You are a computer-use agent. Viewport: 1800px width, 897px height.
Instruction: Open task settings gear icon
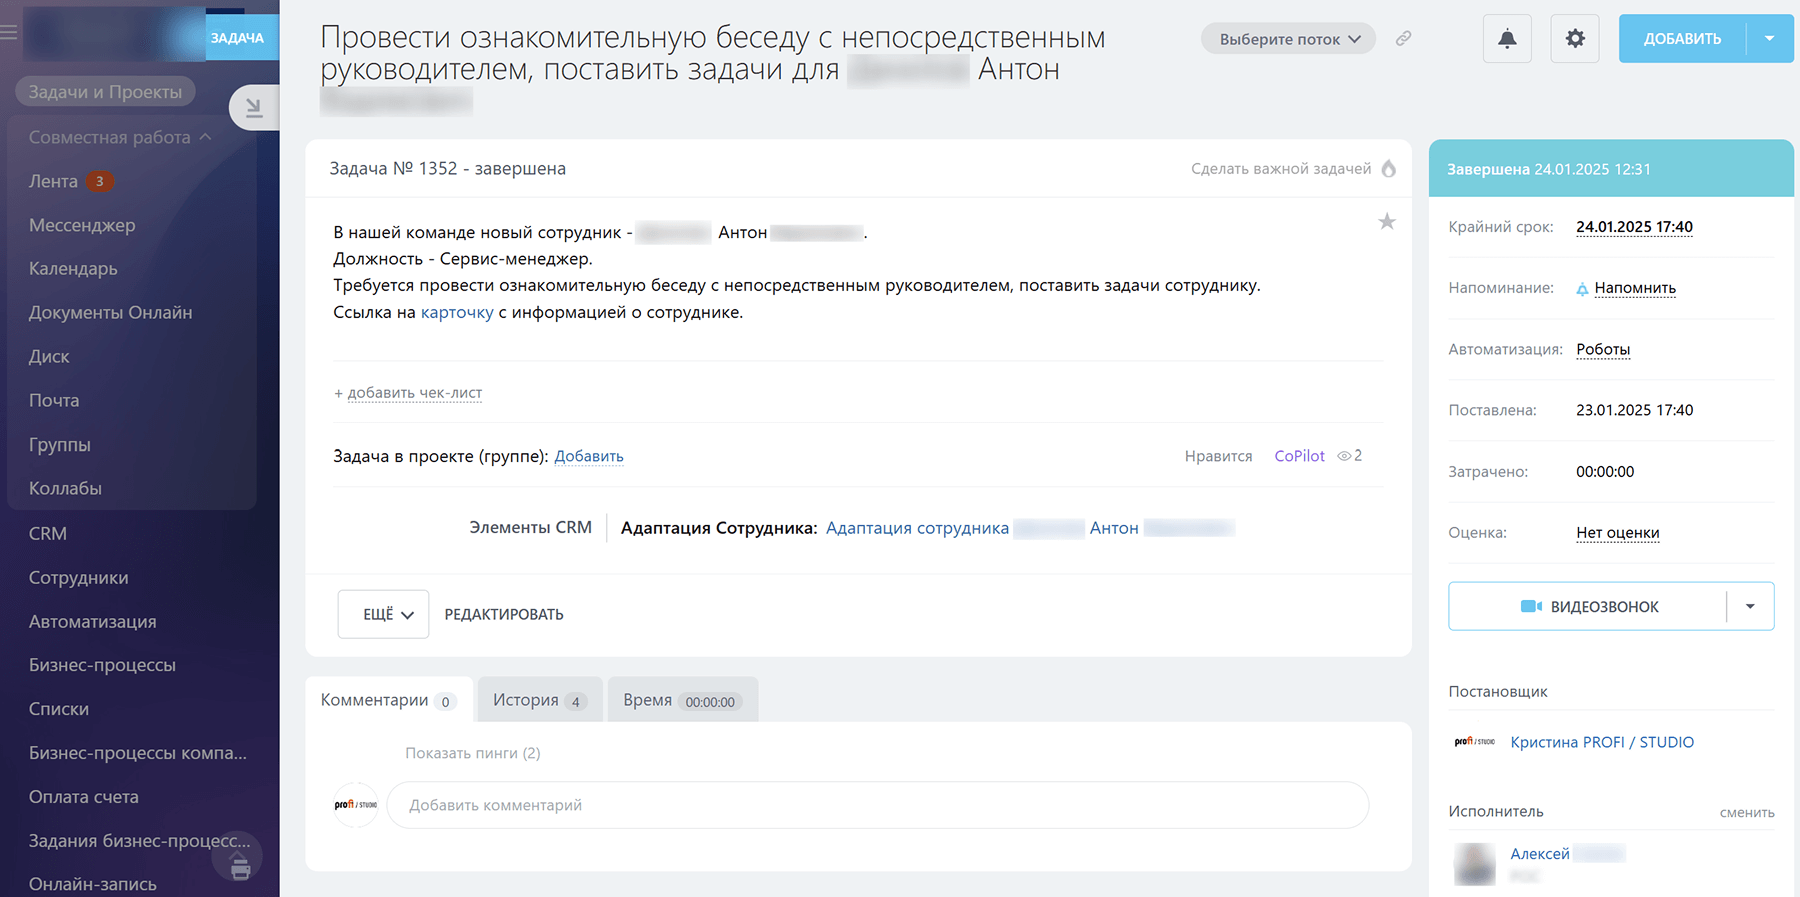(x=1575, y=39)
